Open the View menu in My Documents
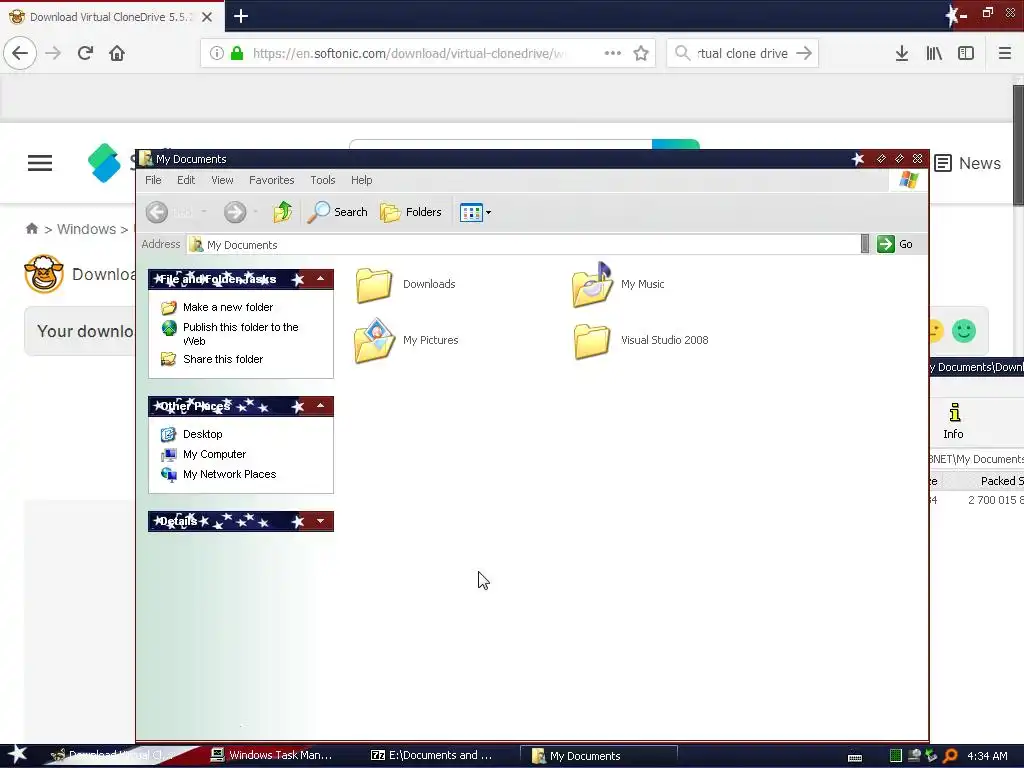This screenshot has width=1024, height=768. [x=222, y=180]
